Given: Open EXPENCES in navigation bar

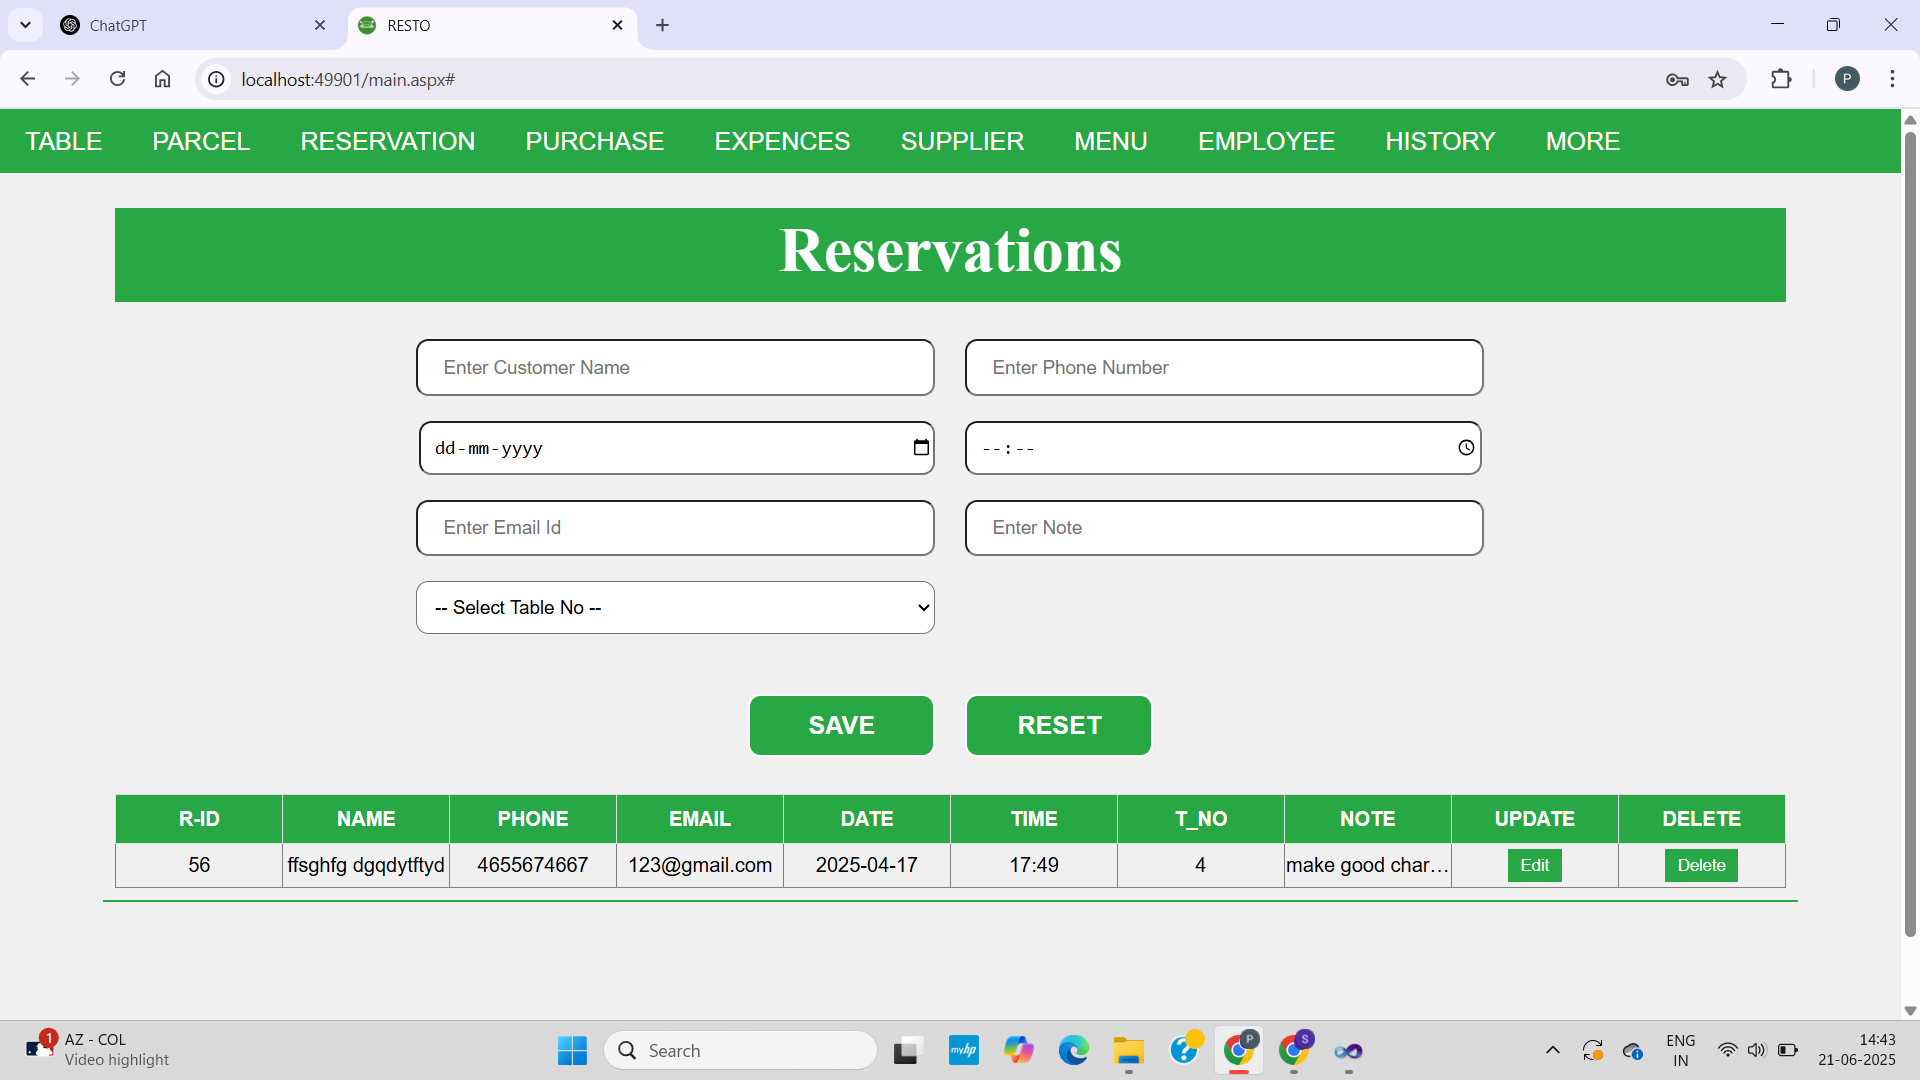Looking at the screenshot, I should tap(782, 141).
